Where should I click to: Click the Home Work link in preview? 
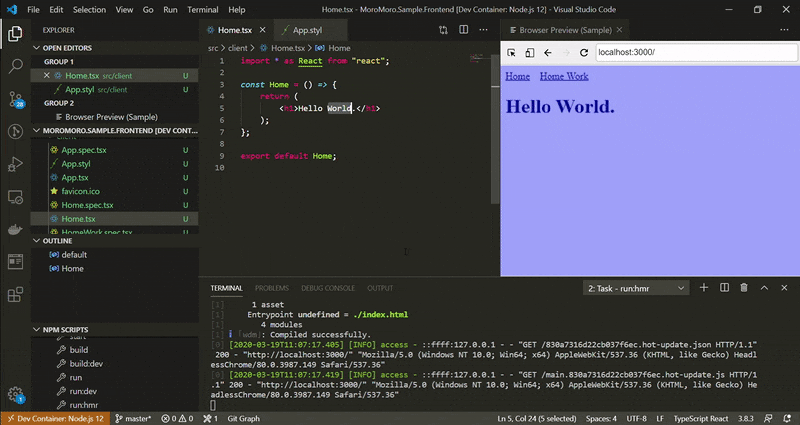563,76
